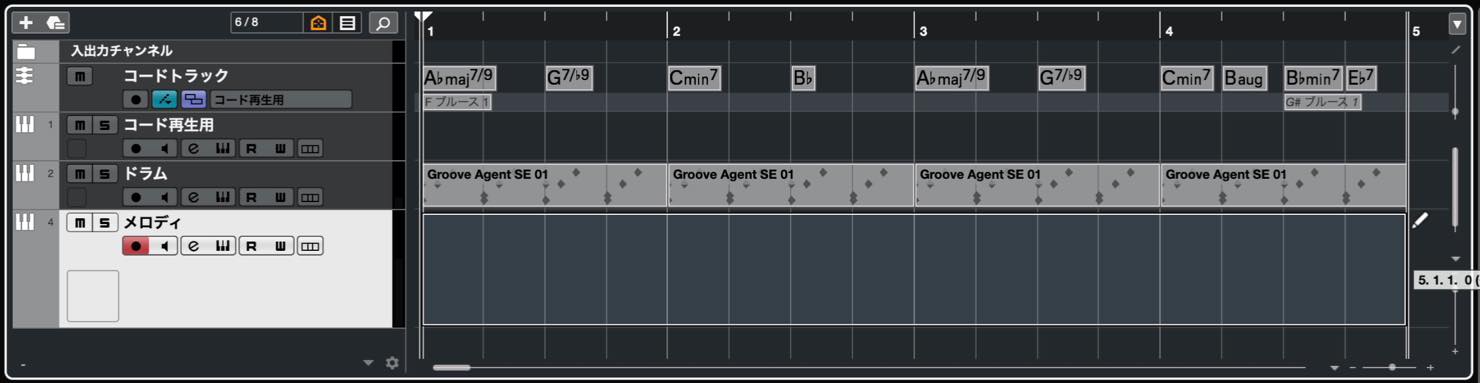This screenshot has width=1480, height=383.
Task: Adjust the horizontal zoom slider at bottom
Action: (x=1392, y=367)
